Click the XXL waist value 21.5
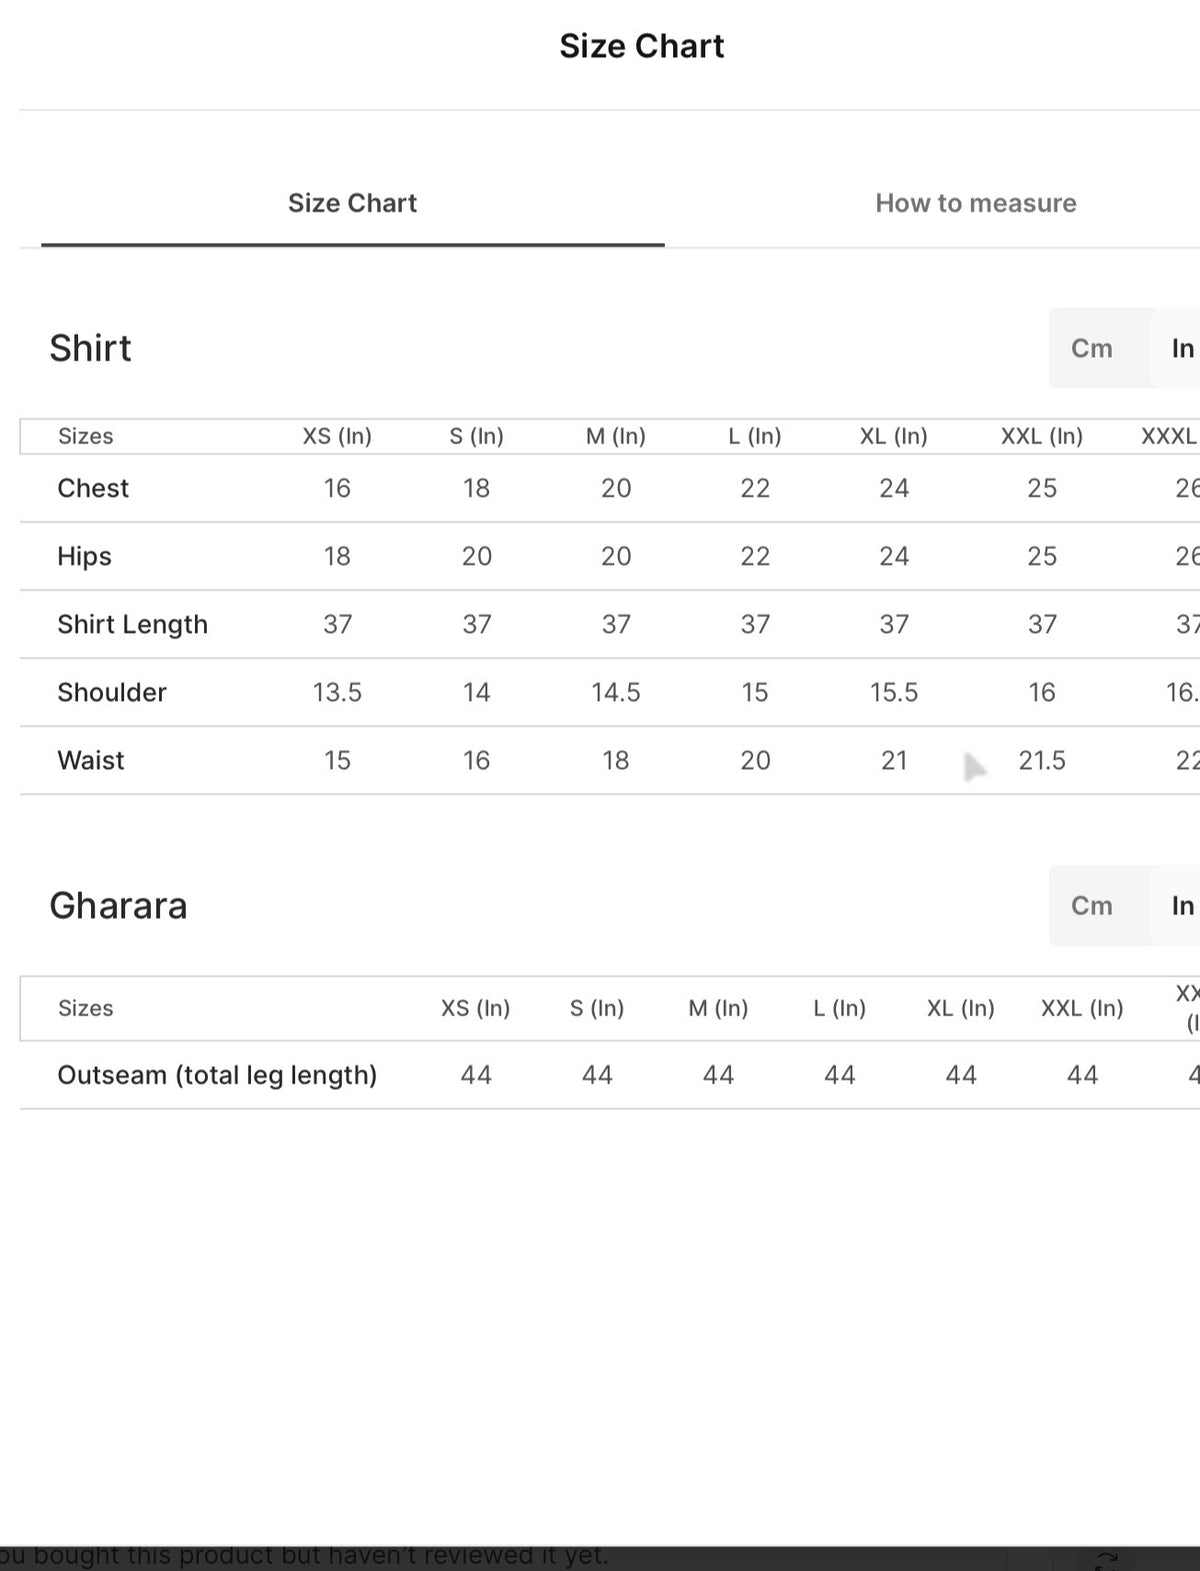This screenshot has height=1571, width=1200. 1042,761
